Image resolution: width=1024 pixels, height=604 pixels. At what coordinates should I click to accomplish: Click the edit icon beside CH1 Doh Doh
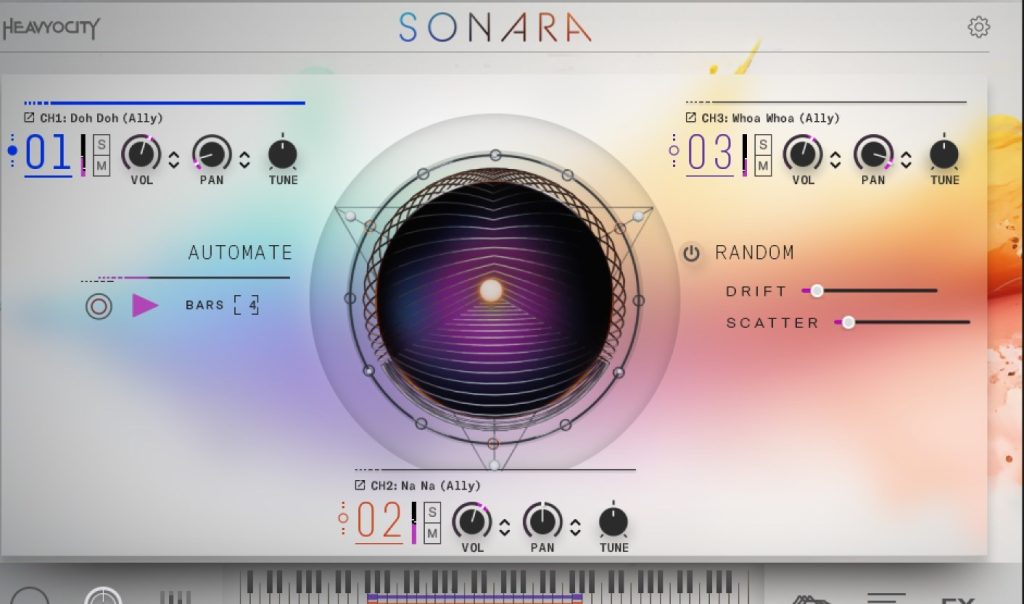click(x=29, y=118)
